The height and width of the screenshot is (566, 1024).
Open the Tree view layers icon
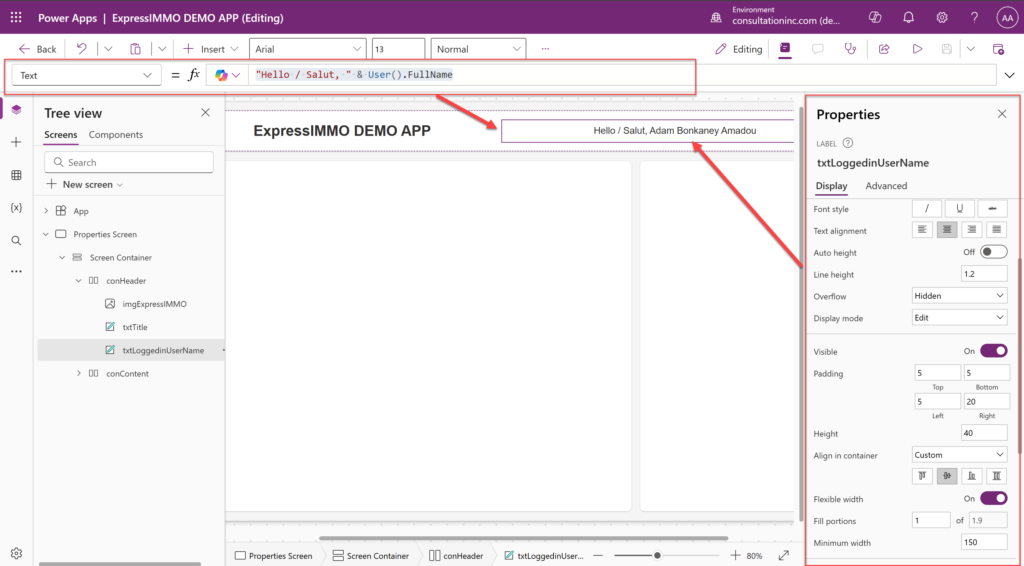16,110
